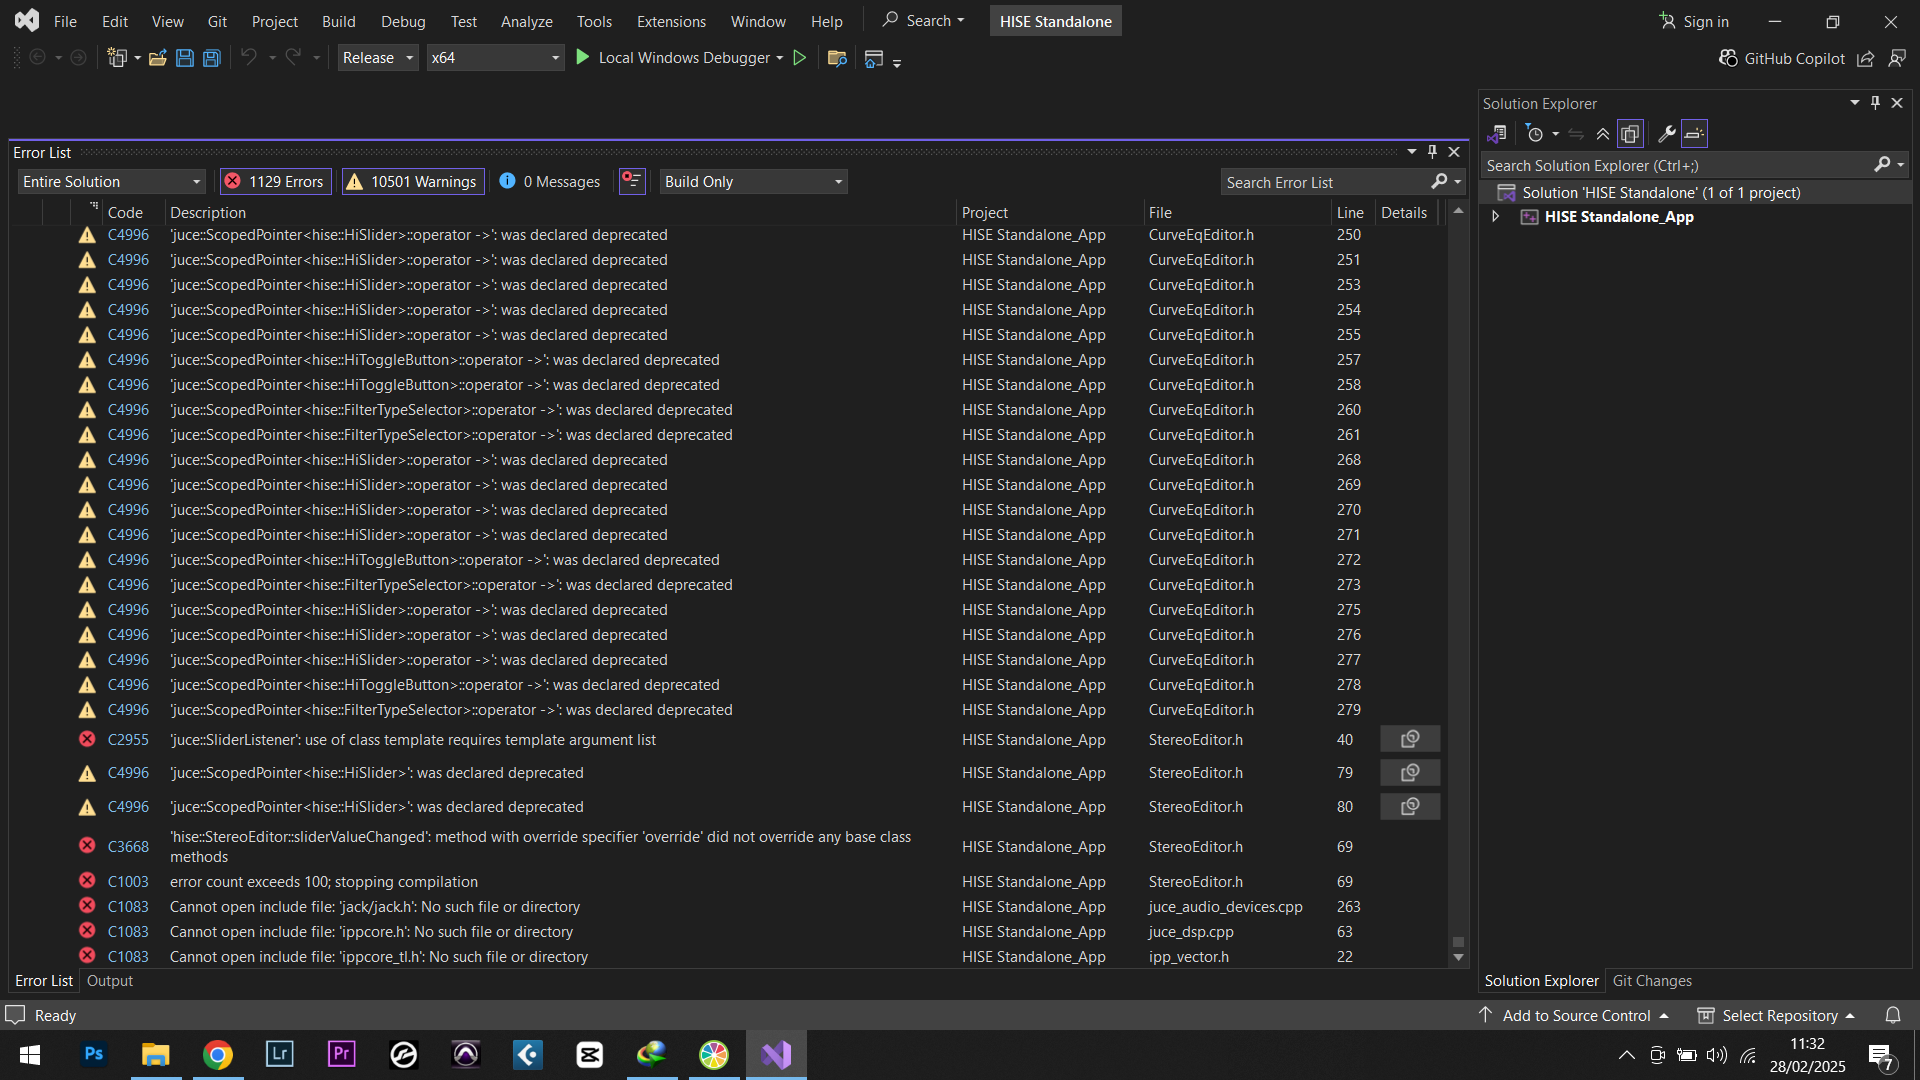Click the Find in Files folder-search icon

click(x=838, y=58)
